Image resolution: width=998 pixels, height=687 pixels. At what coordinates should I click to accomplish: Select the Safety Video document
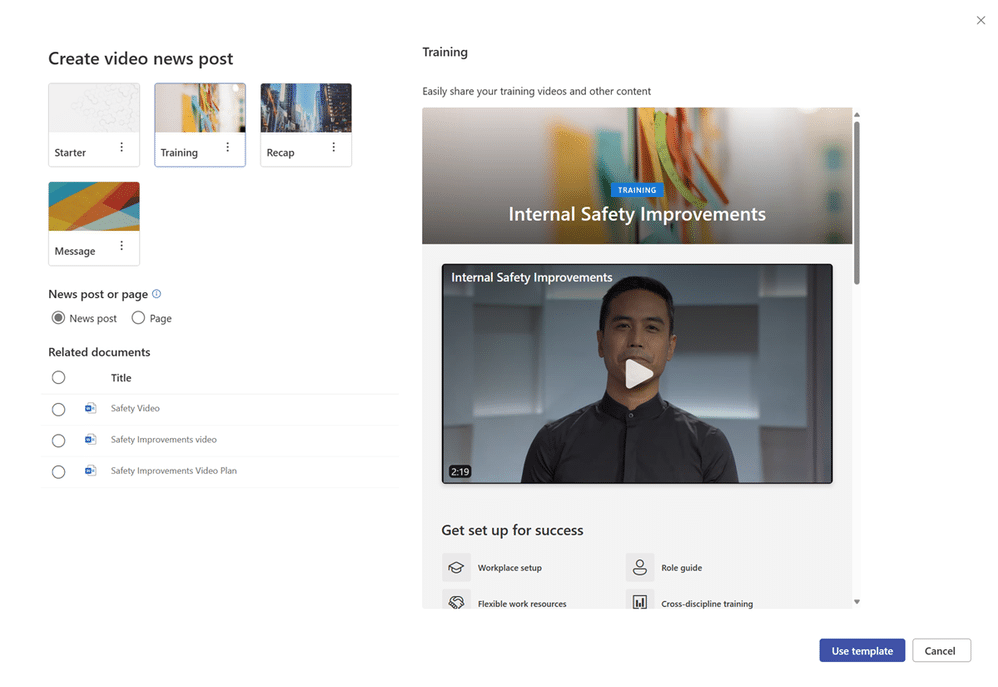click(x=58, y=409)
